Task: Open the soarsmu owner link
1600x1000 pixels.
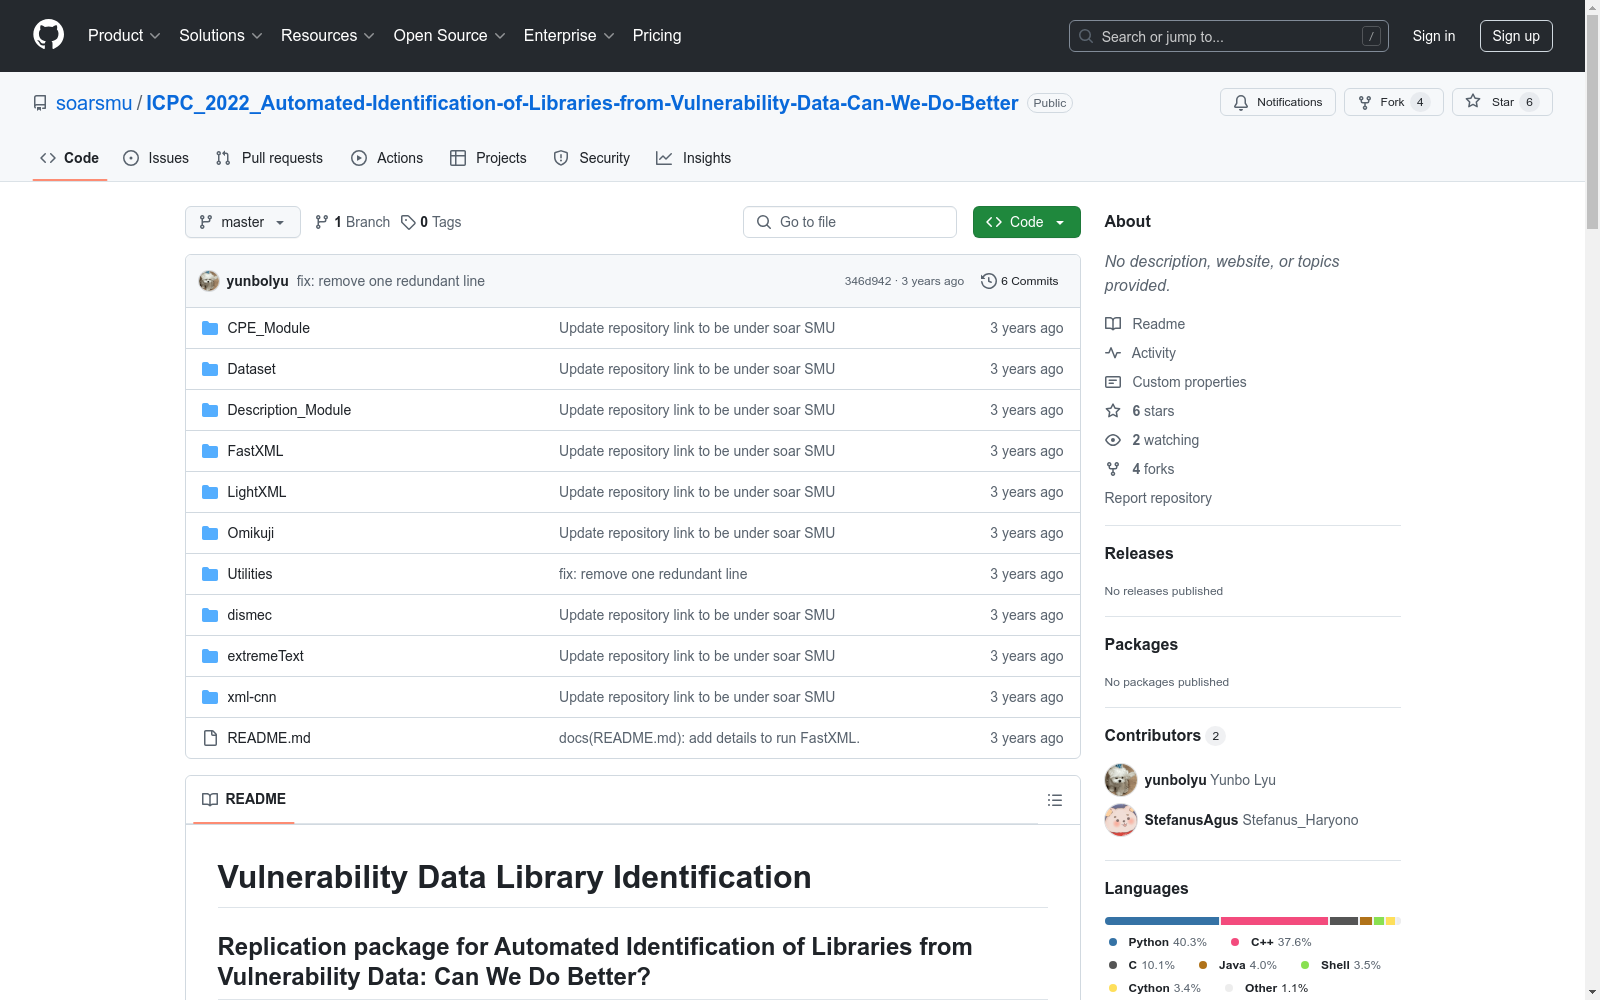Action: [x=94, y=103]
